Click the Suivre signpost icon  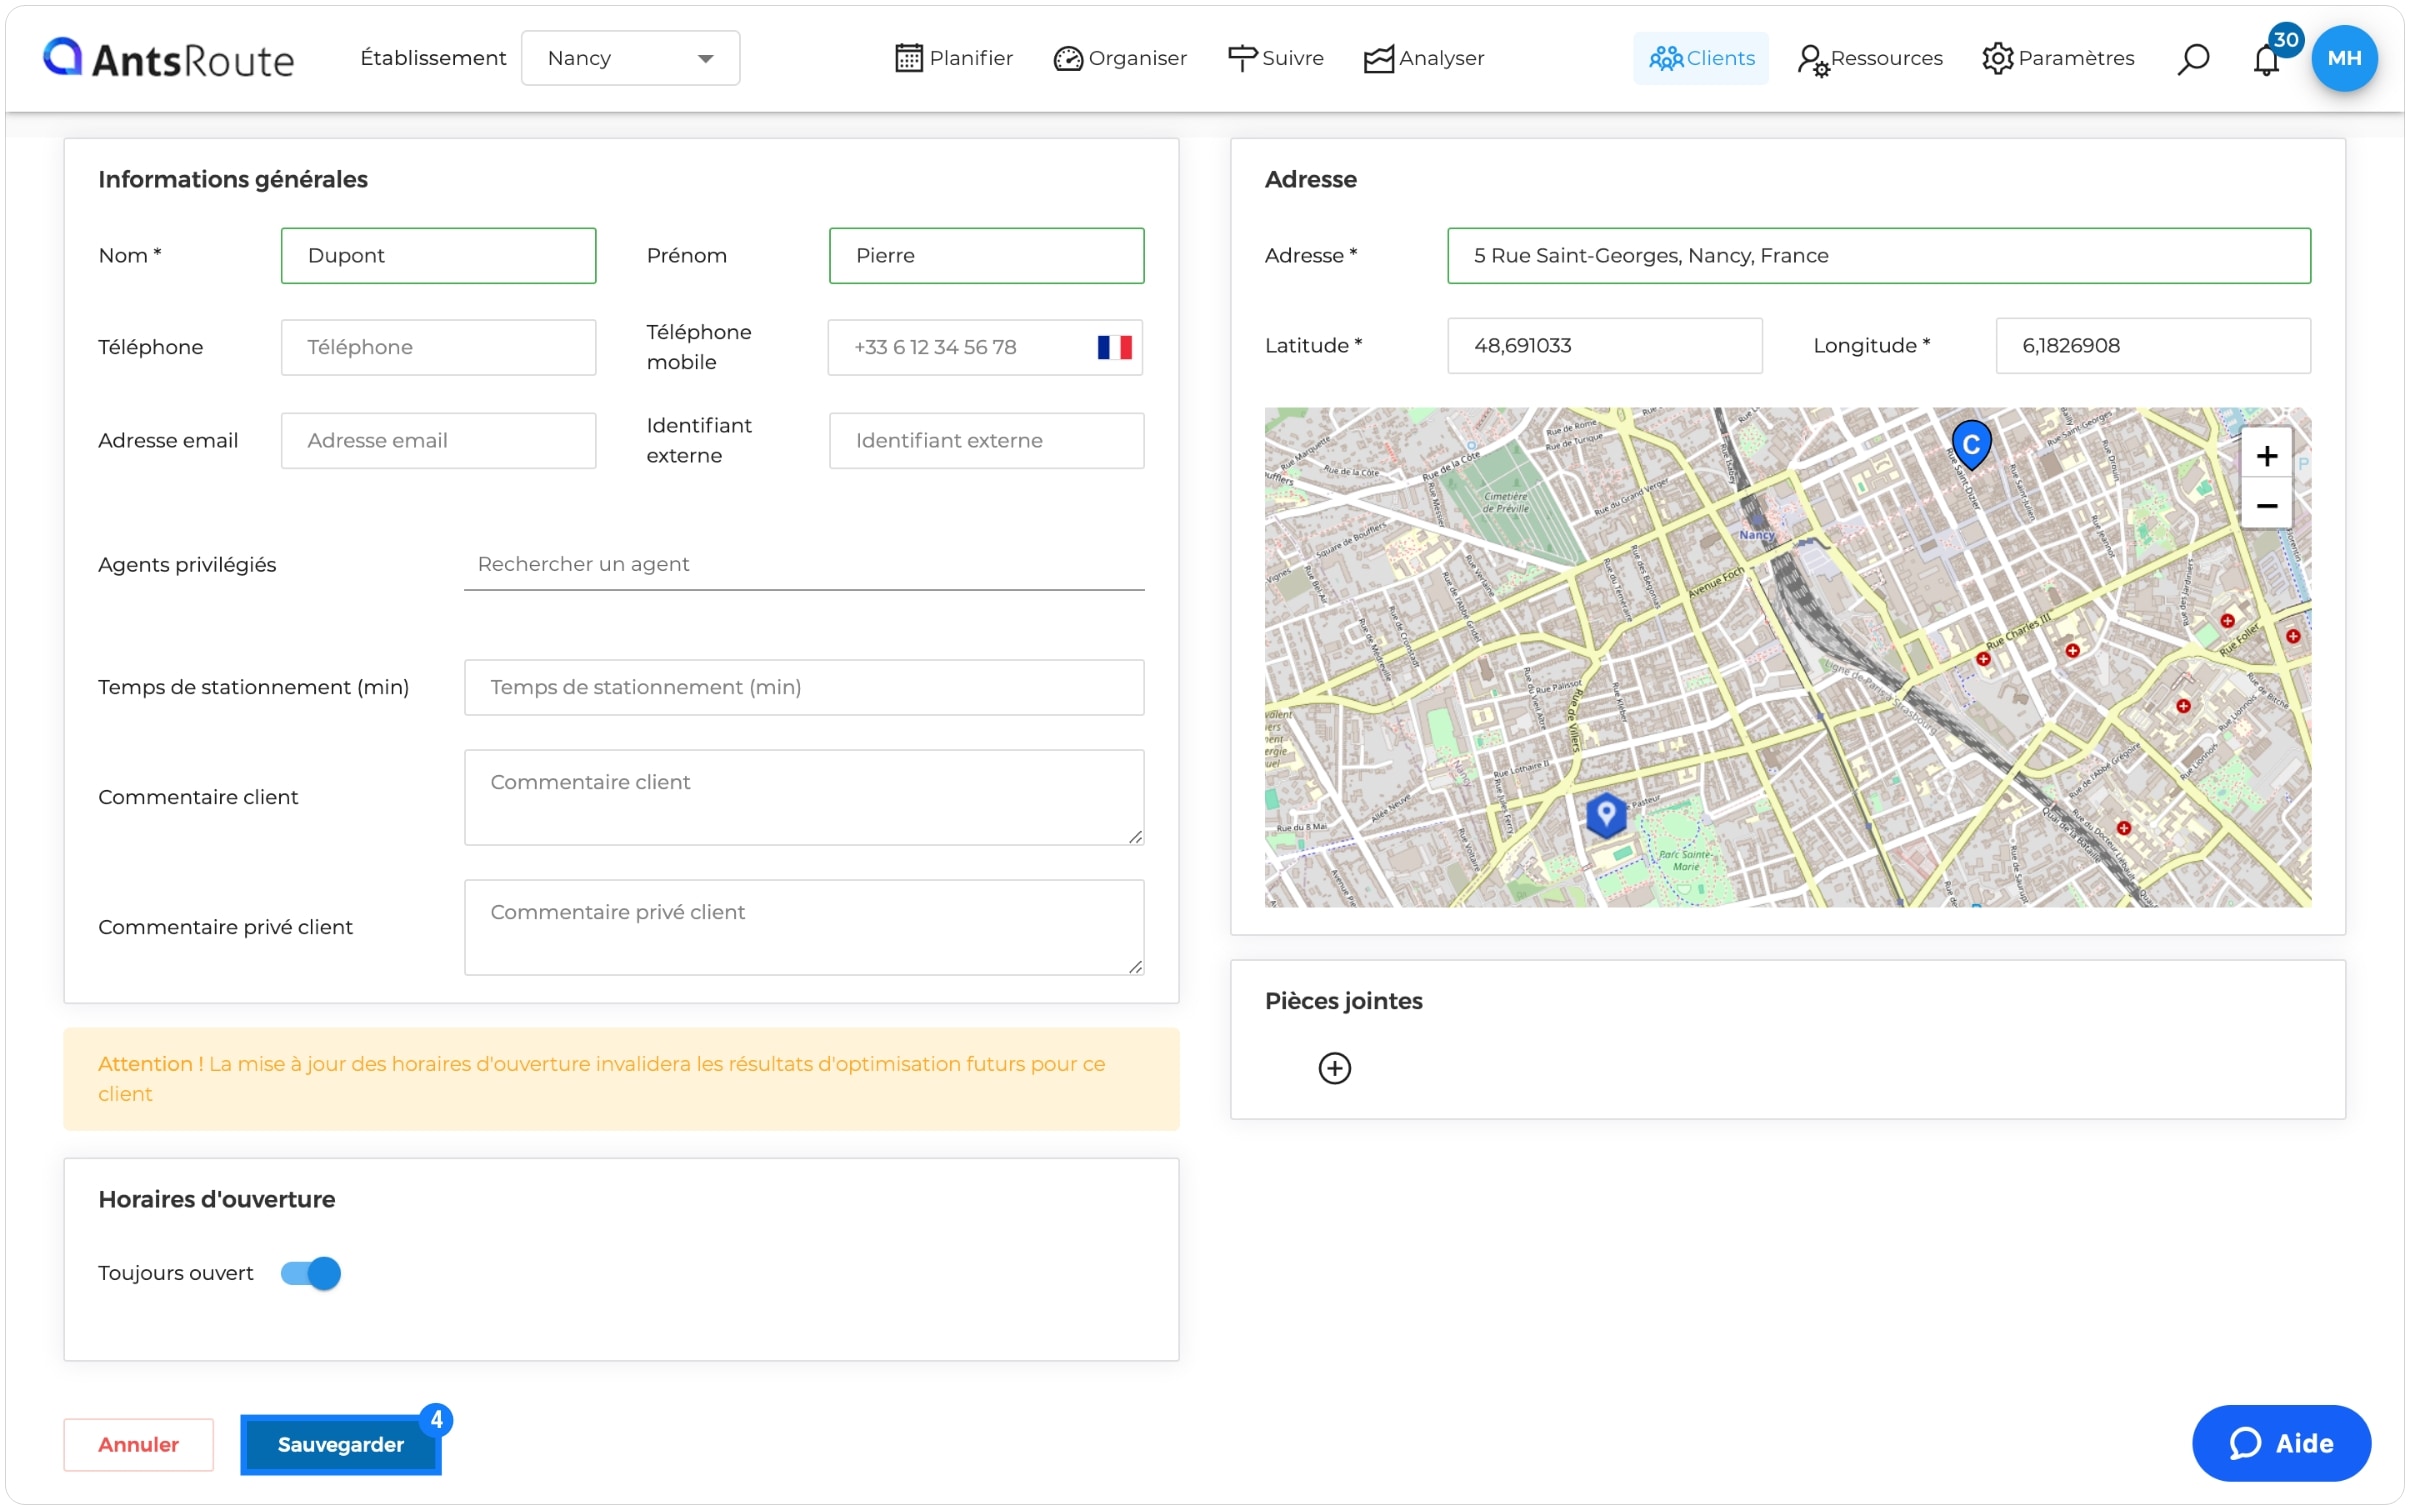click(x=1241, y=58)
